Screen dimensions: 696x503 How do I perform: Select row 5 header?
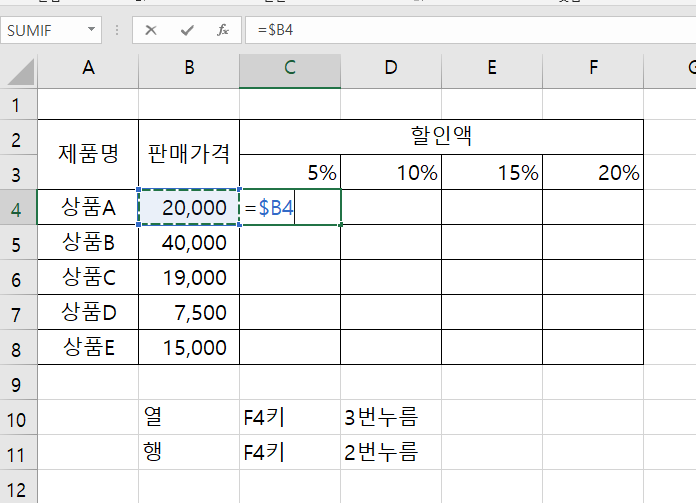pos(18,244)
